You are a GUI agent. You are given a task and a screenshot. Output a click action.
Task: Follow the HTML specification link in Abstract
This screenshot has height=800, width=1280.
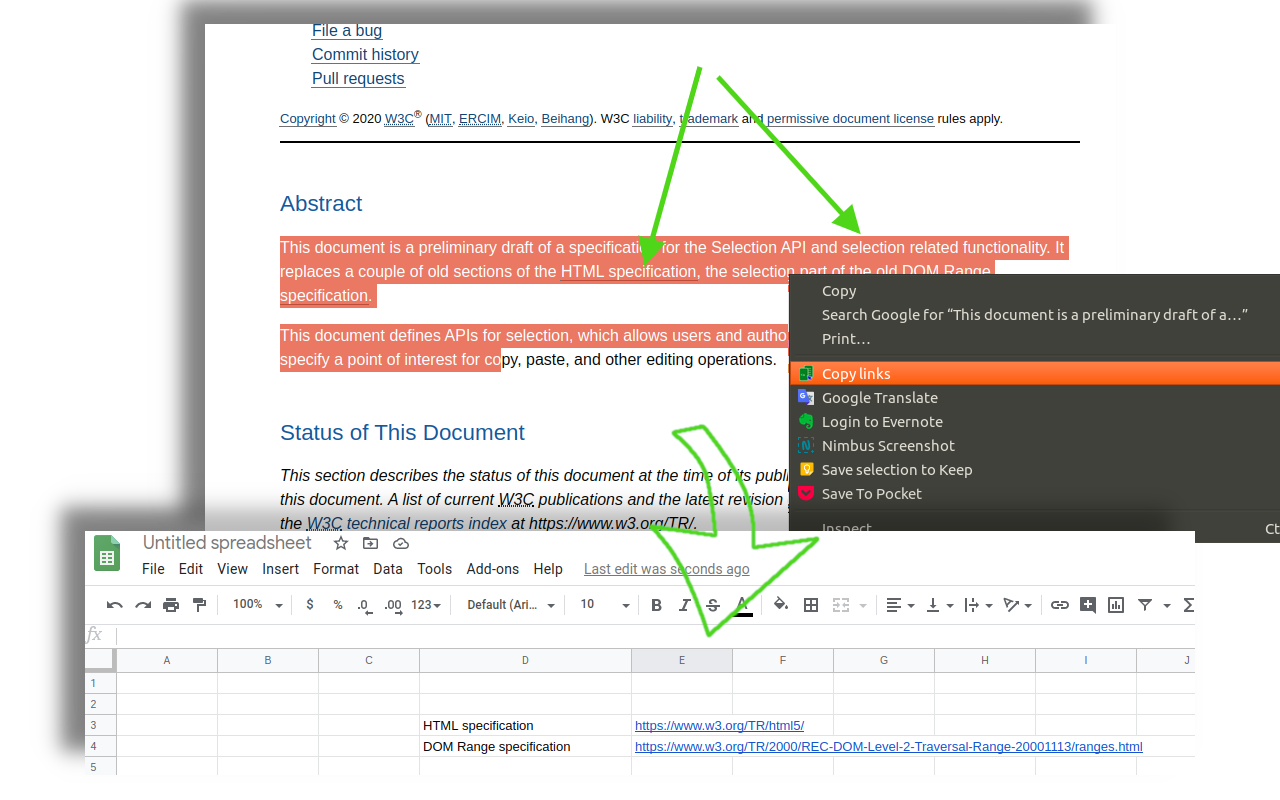[628, 272]
